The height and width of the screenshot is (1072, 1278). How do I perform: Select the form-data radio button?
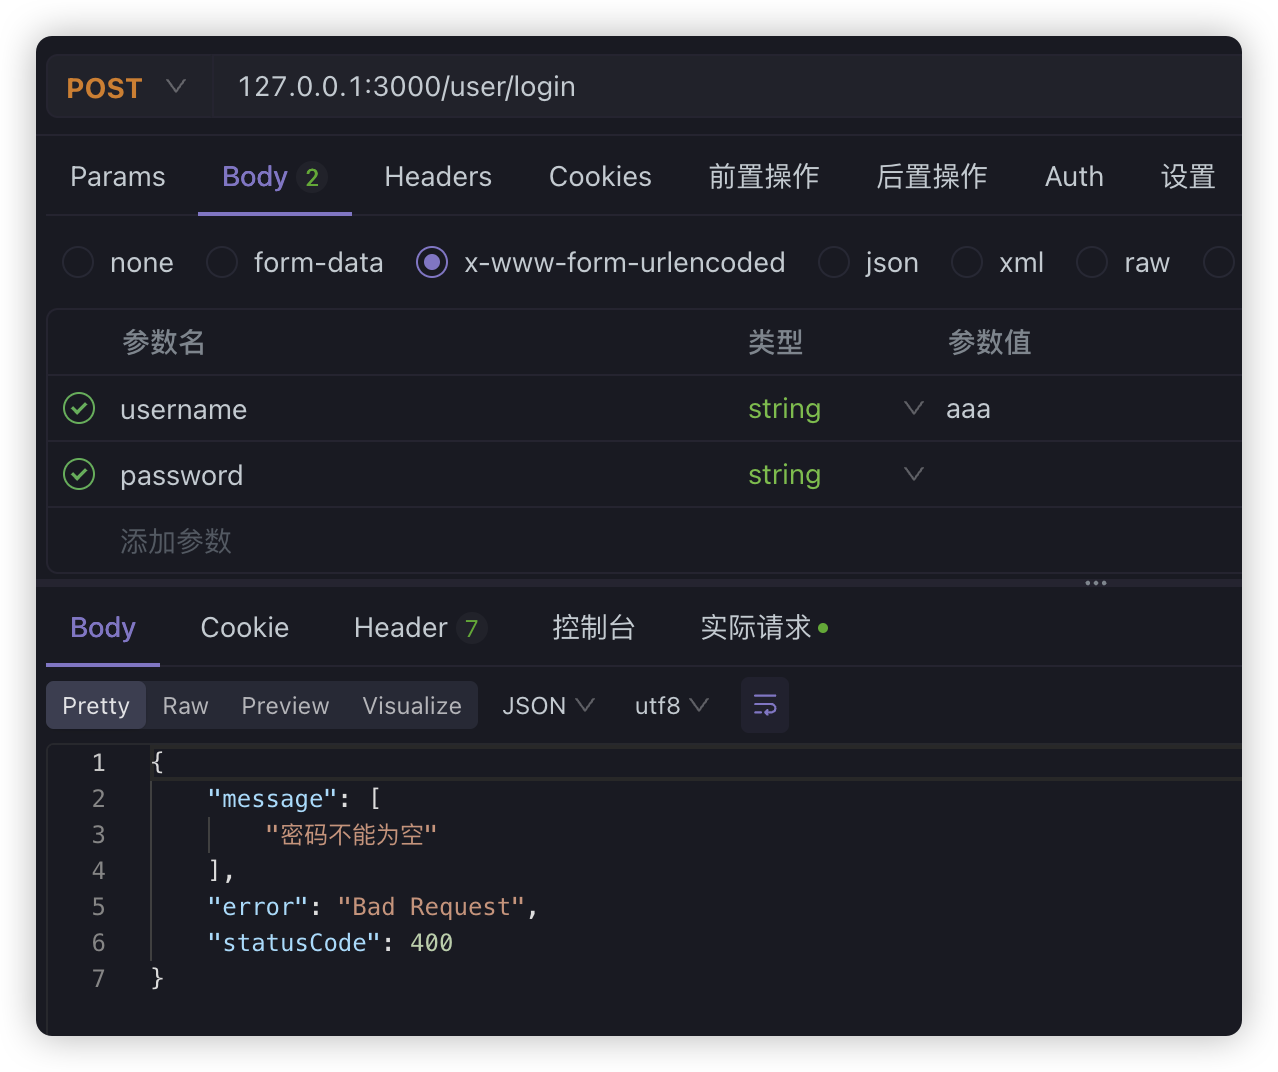222,262
